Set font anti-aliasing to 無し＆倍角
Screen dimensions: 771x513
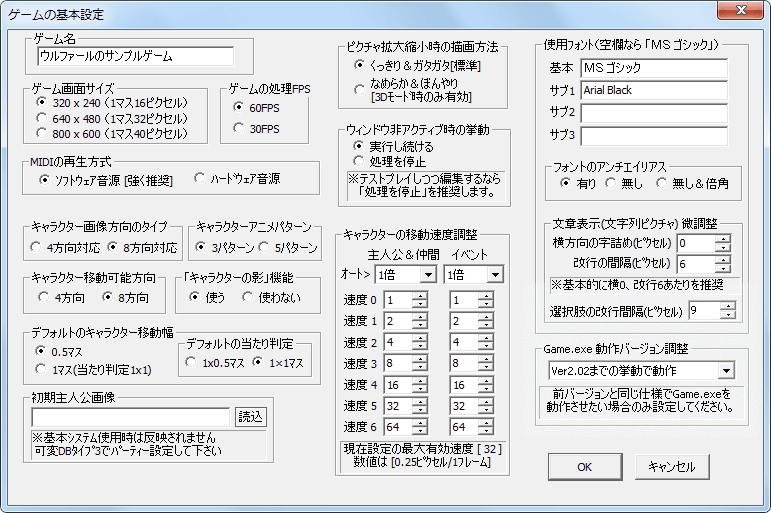pos(662,183)
